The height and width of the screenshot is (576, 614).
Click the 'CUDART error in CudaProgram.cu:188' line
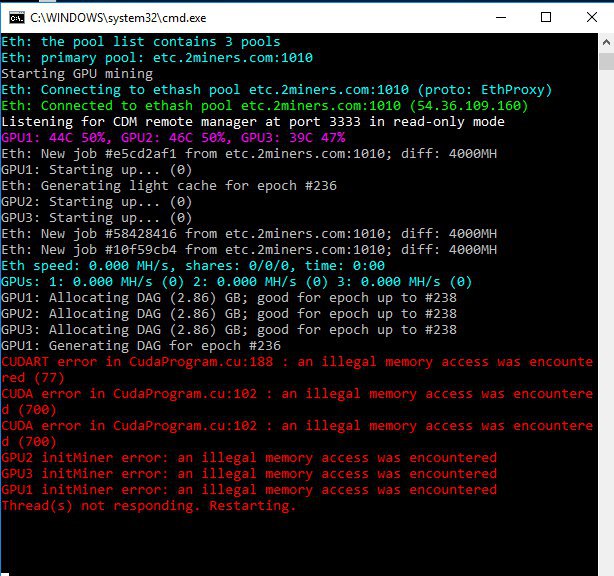297,362
